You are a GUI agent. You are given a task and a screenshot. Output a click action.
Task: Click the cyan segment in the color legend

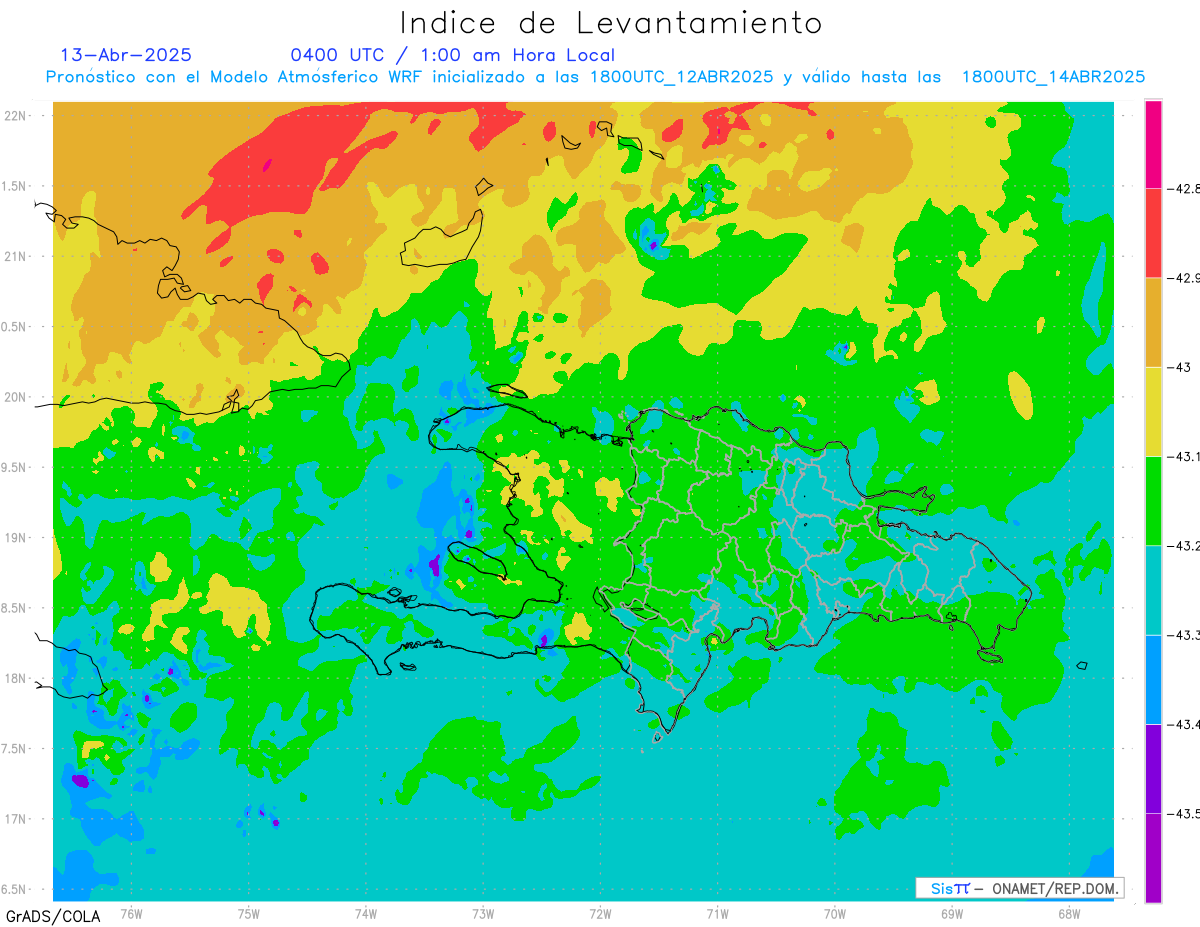(1153, 590)
